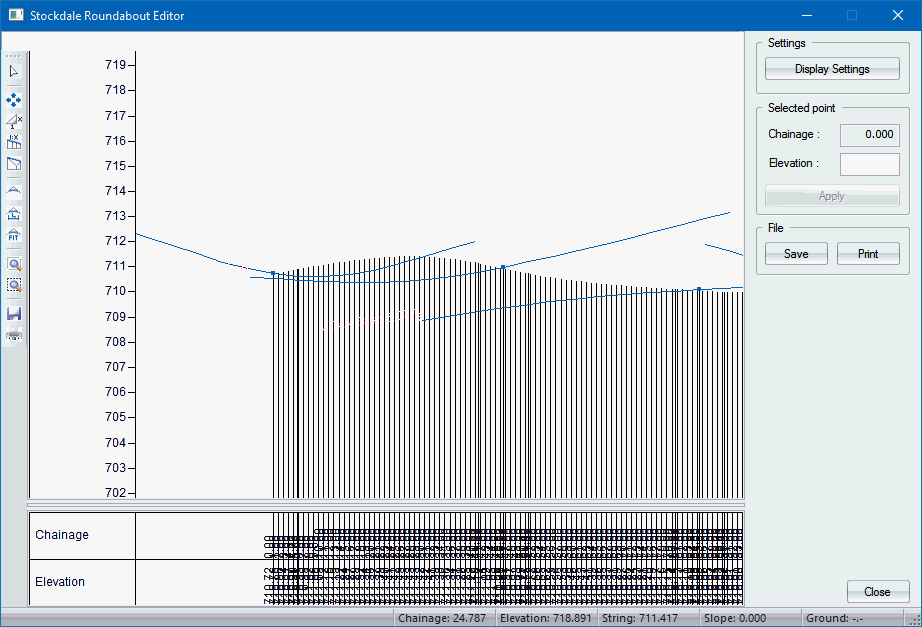Click the Chainage row label in table
Image resolution: width=922 pixels, height=627 pixels.
62,535
